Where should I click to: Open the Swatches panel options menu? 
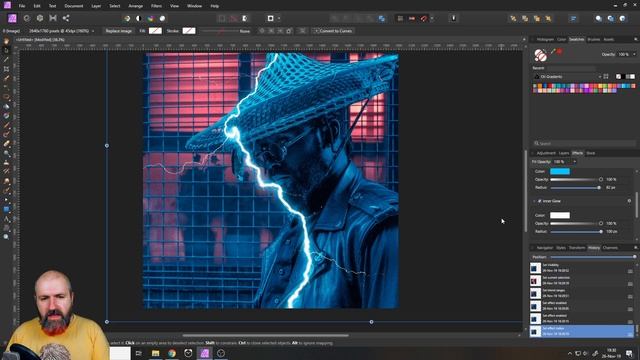(x=636, y=39)
